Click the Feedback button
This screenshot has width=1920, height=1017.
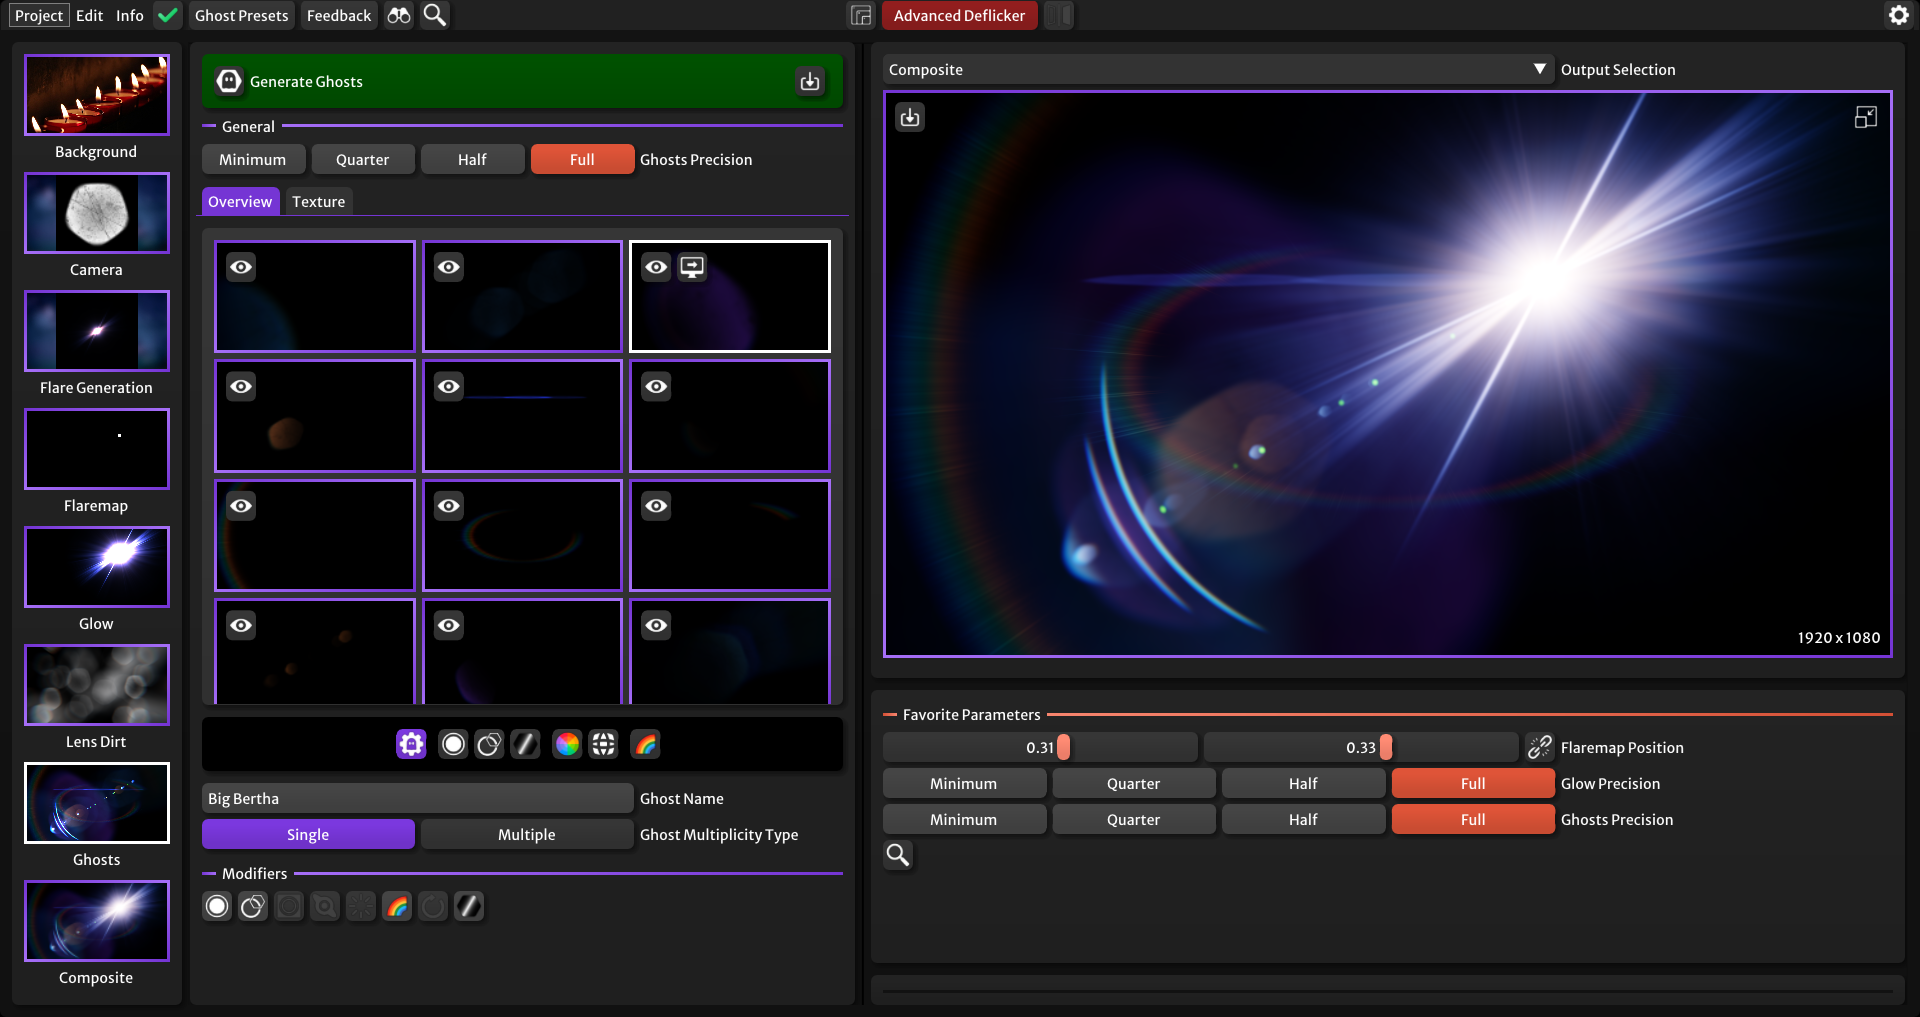point(339,15)
